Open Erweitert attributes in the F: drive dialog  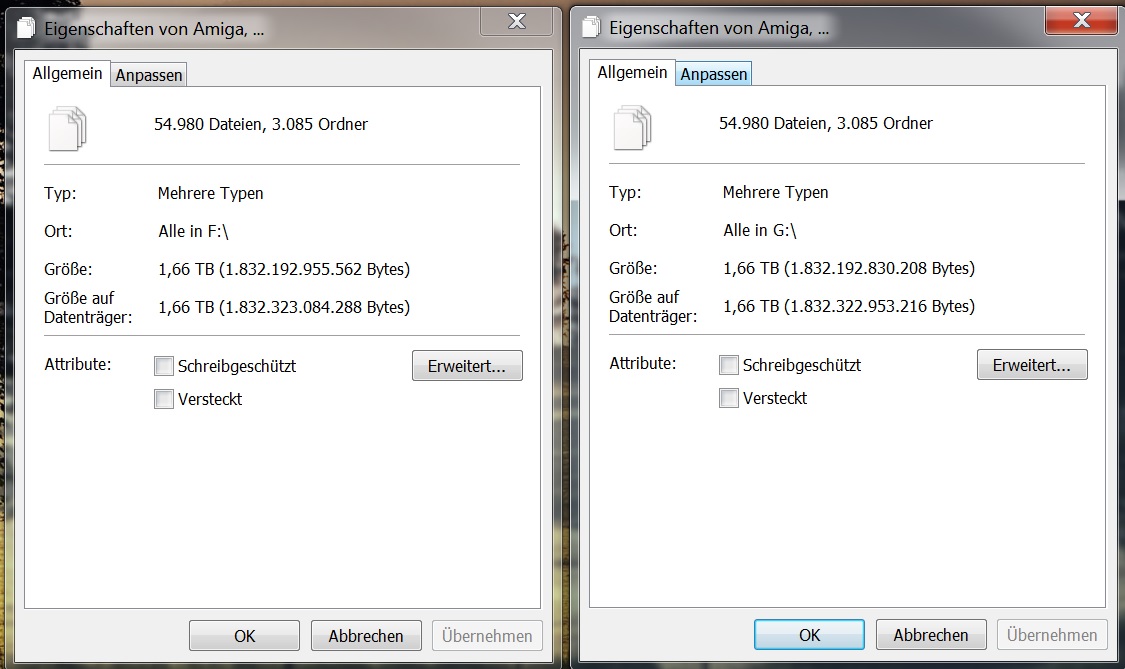pyautogui.click(x=467, y=366)
